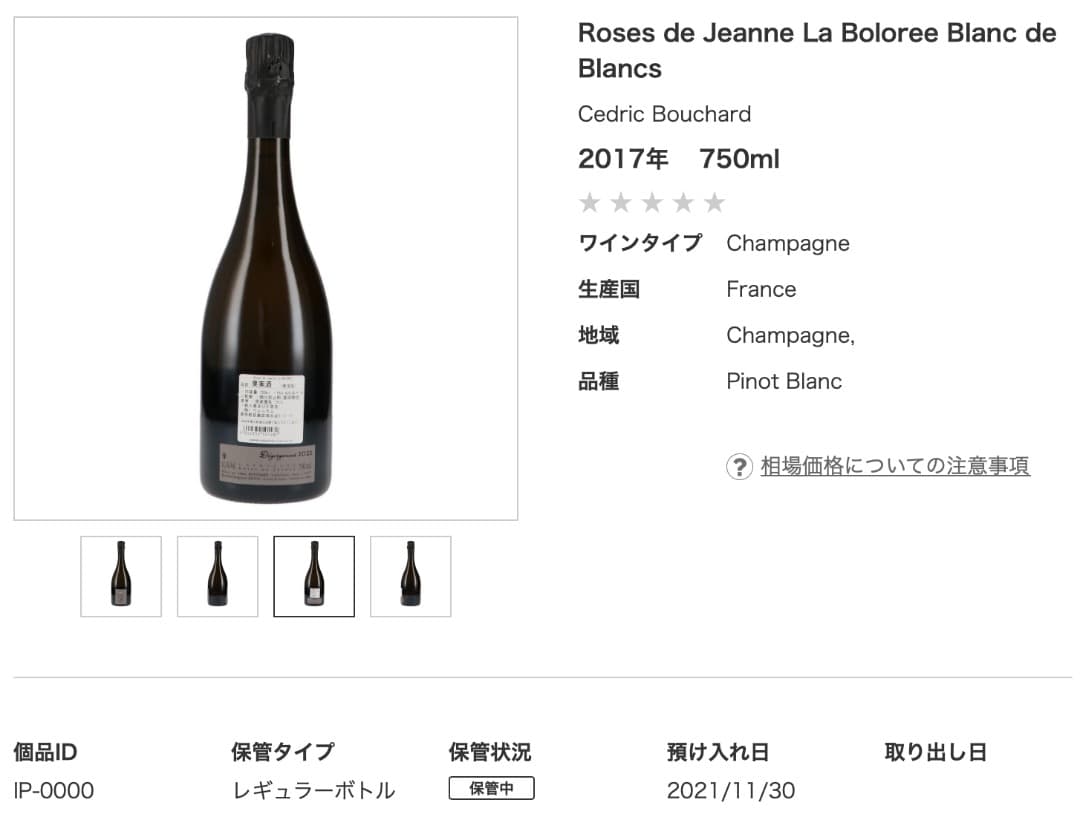Screen dimensions: 1080x837
Task: Show the fourth bottle thumbnail image
Action: (410, 576)
